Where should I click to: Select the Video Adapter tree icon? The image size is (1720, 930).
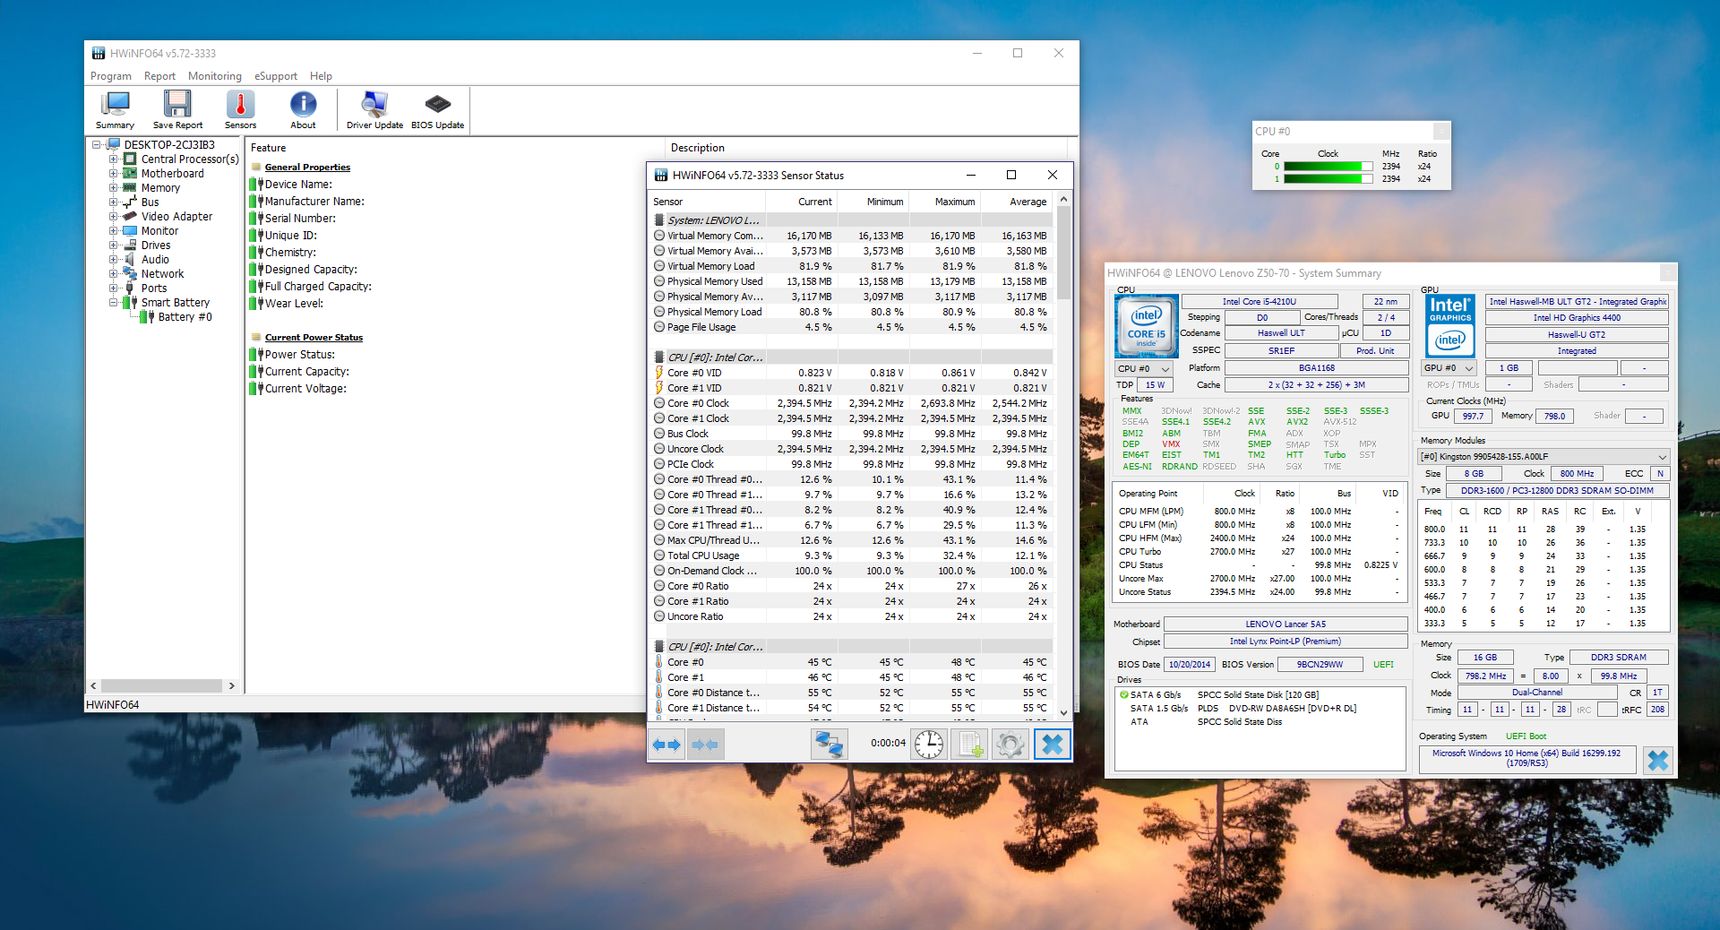(130, 216)
